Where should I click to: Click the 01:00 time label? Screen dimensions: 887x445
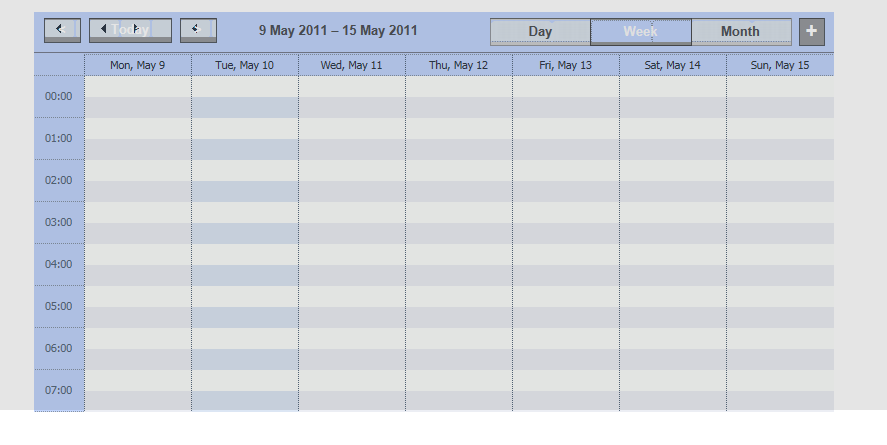59,139
